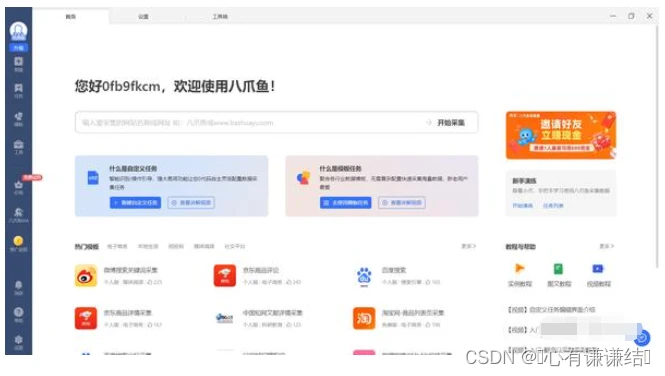Switch to the third toolbox tab

pos(220,17)
